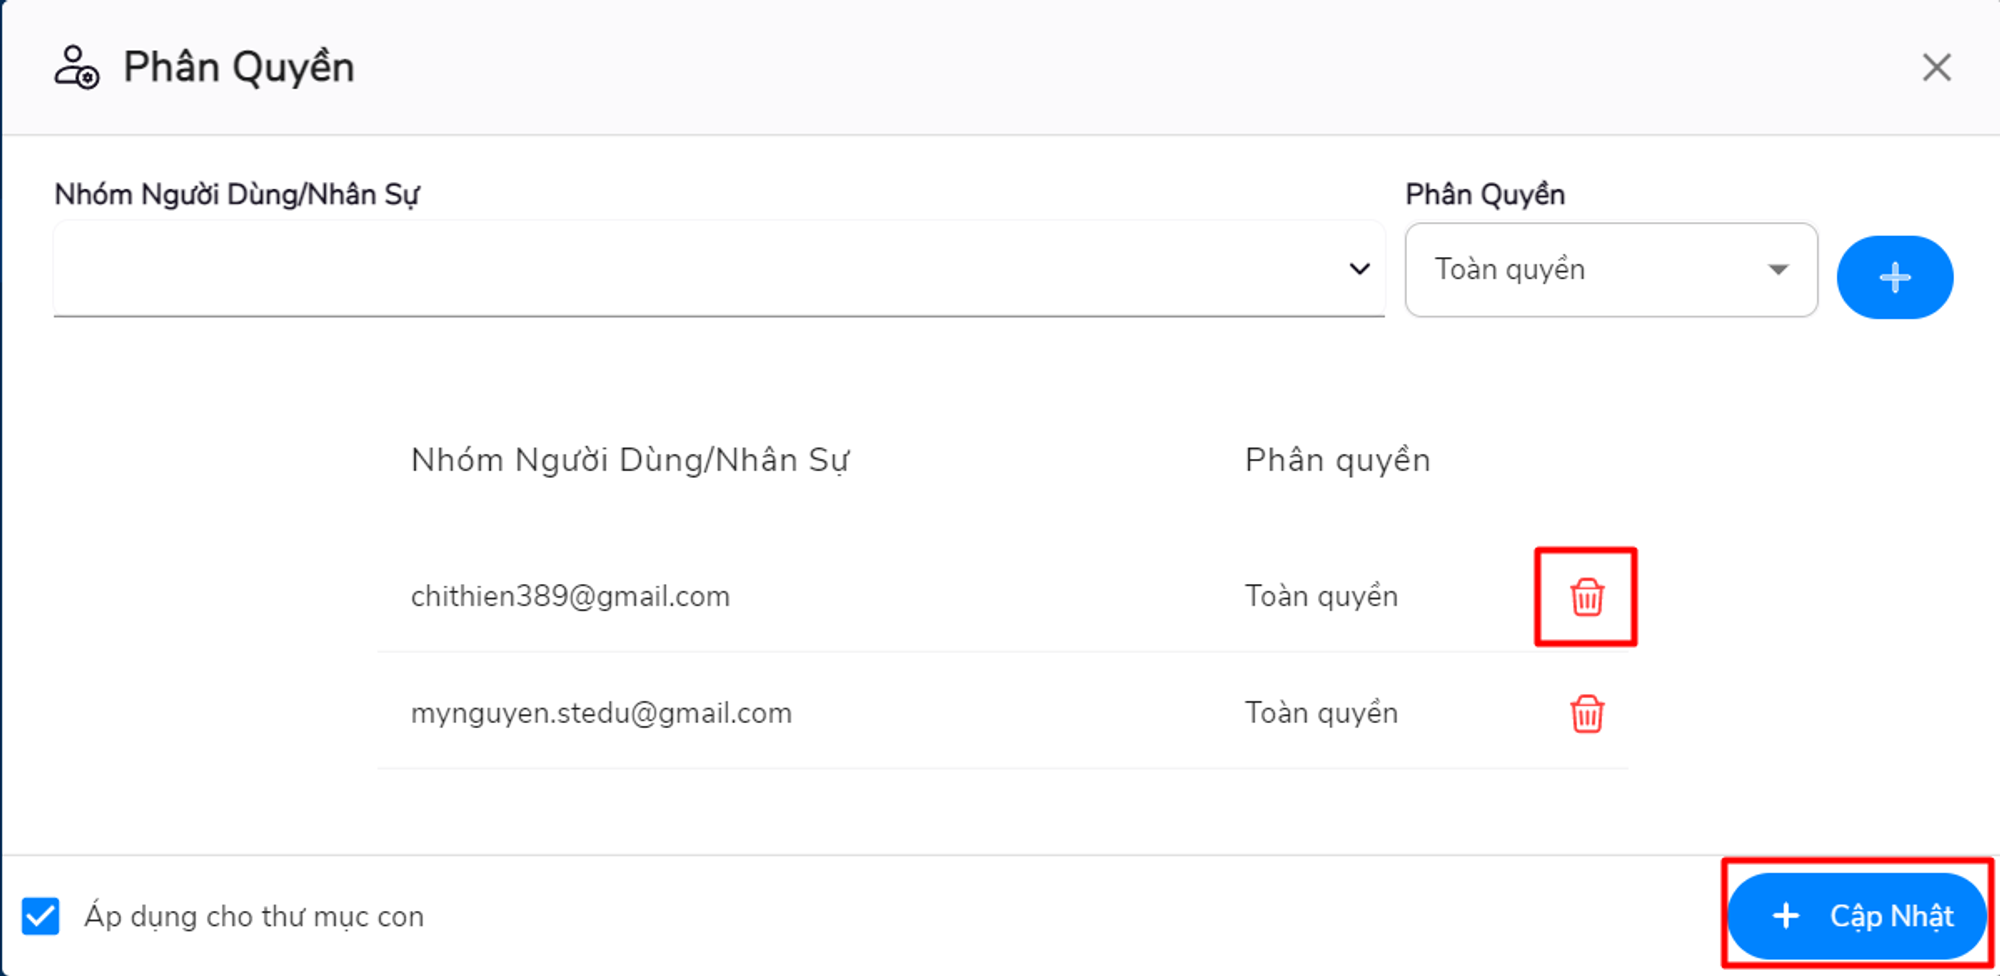This screenshot has height=976, width=2000.
Task: Select chithien389@gmail.com in the permission list
Action: tap(571, 596)
